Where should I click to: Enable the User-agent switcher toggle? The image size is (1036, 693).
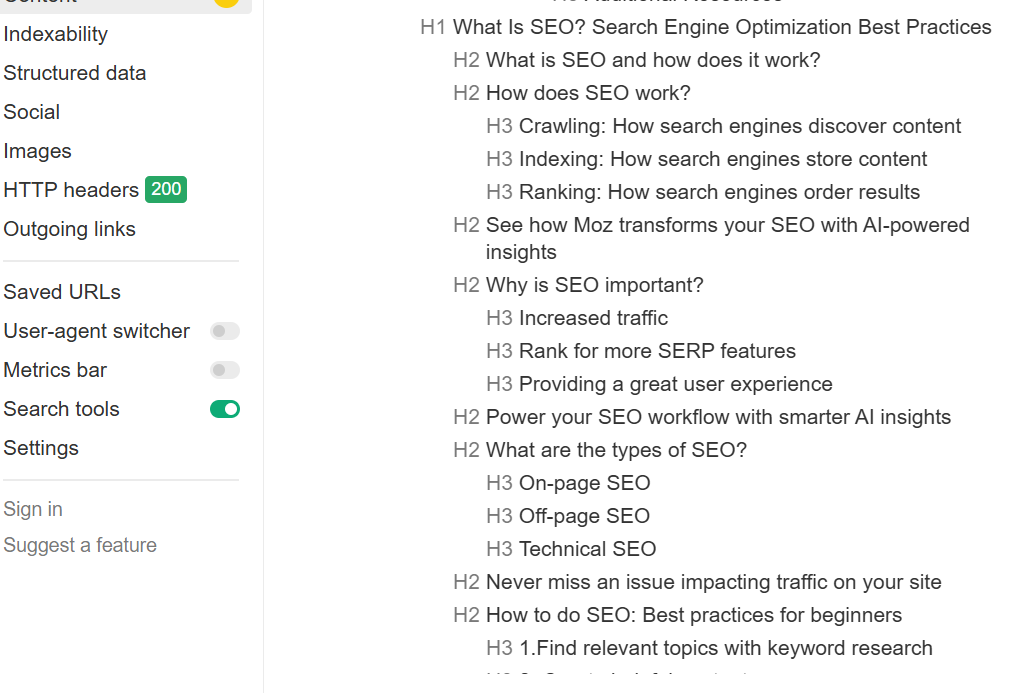tap(225, 331)
